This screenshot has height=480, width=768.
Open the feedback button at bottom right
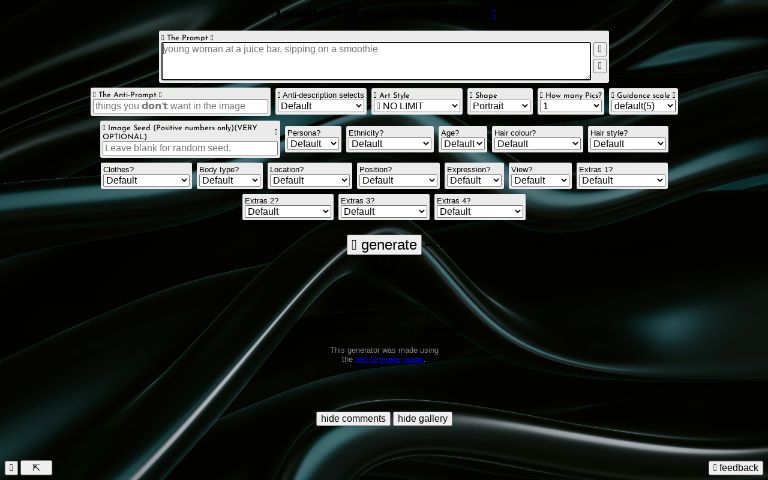coord(735,468)
